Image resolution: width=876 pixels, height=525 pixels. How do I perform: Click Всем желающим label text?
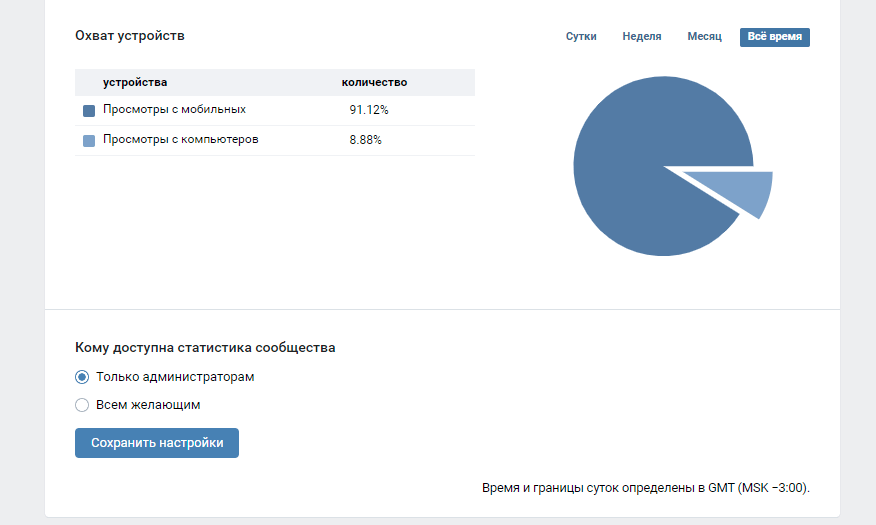pyautogui.click(x=148, y=405)
